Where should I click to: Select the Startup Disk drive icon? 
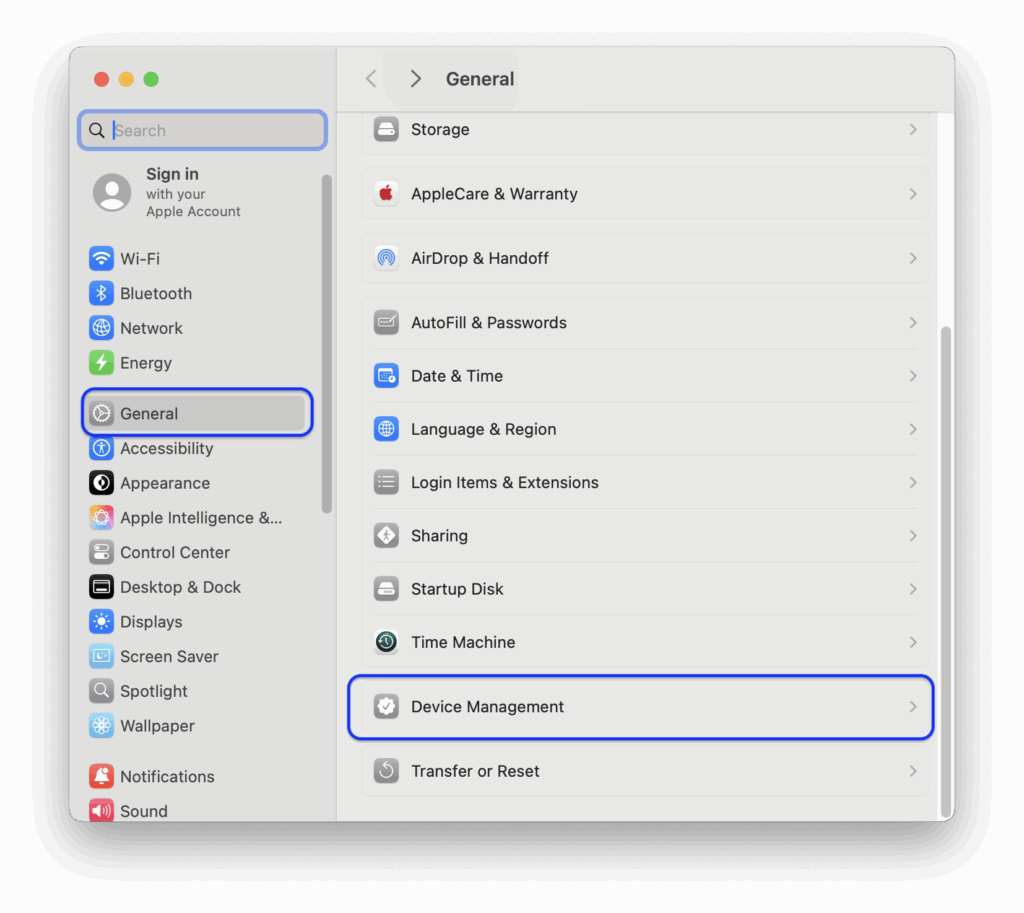coord(386,589)
